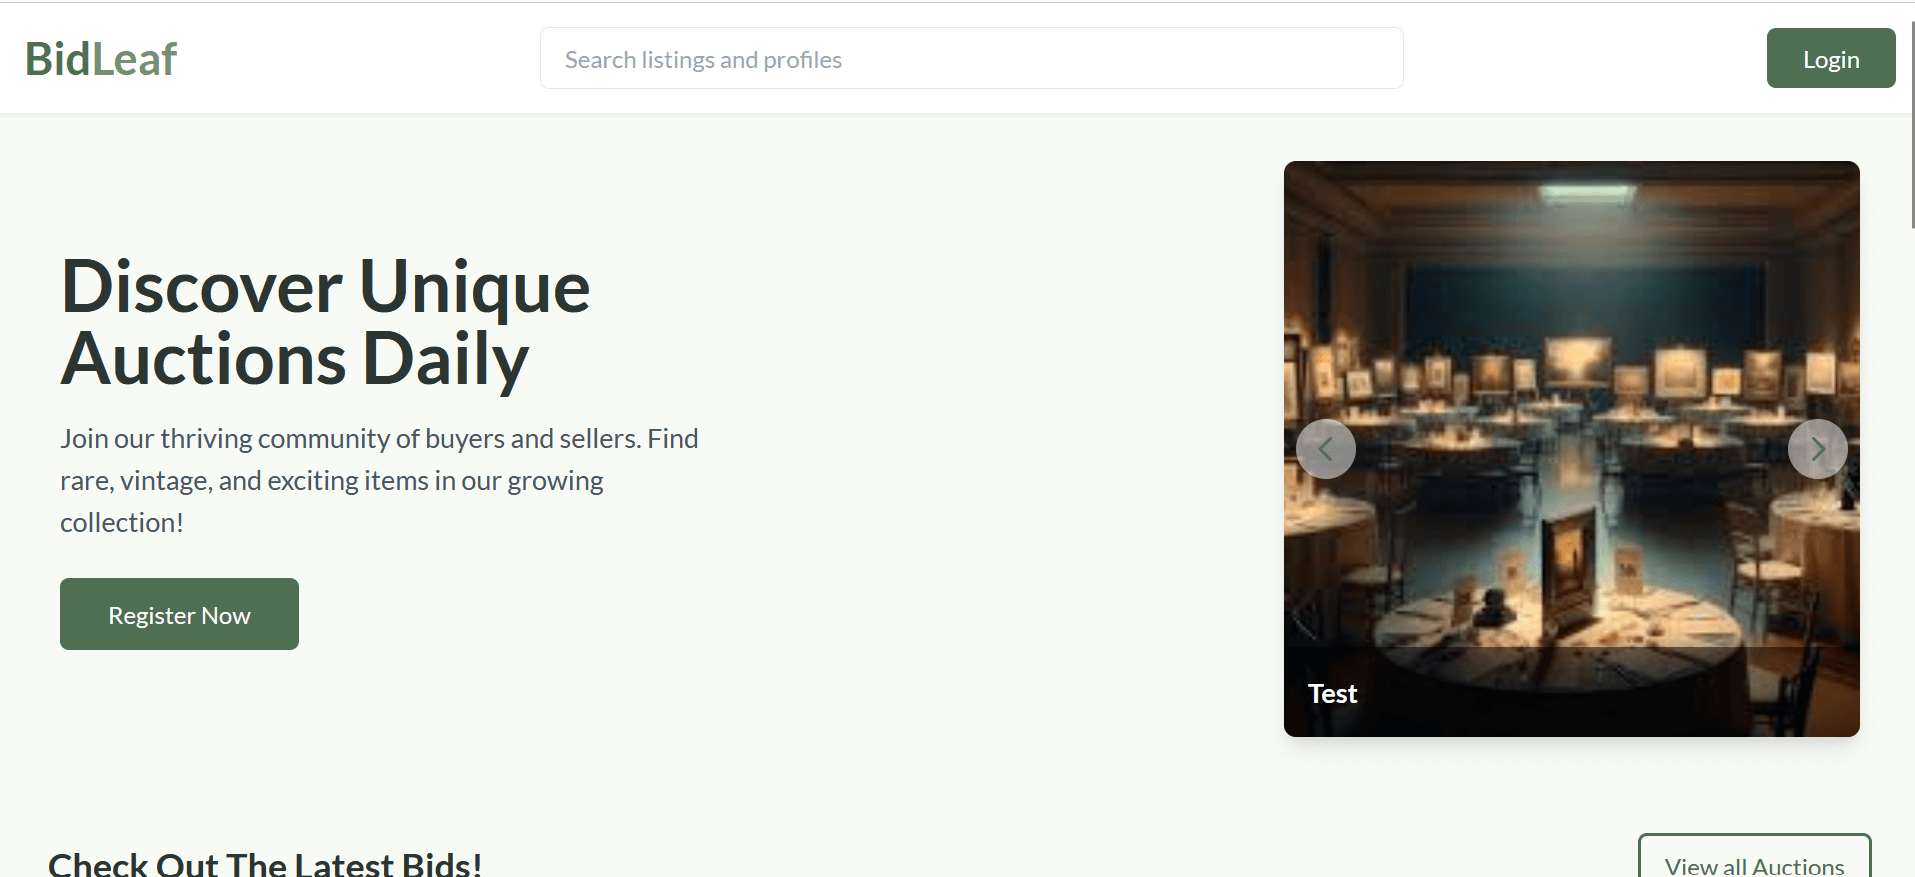Viewport: 1915px width, 877px height.
Task: Click the "Discover Unique" heading line
Action: (325, 287)
